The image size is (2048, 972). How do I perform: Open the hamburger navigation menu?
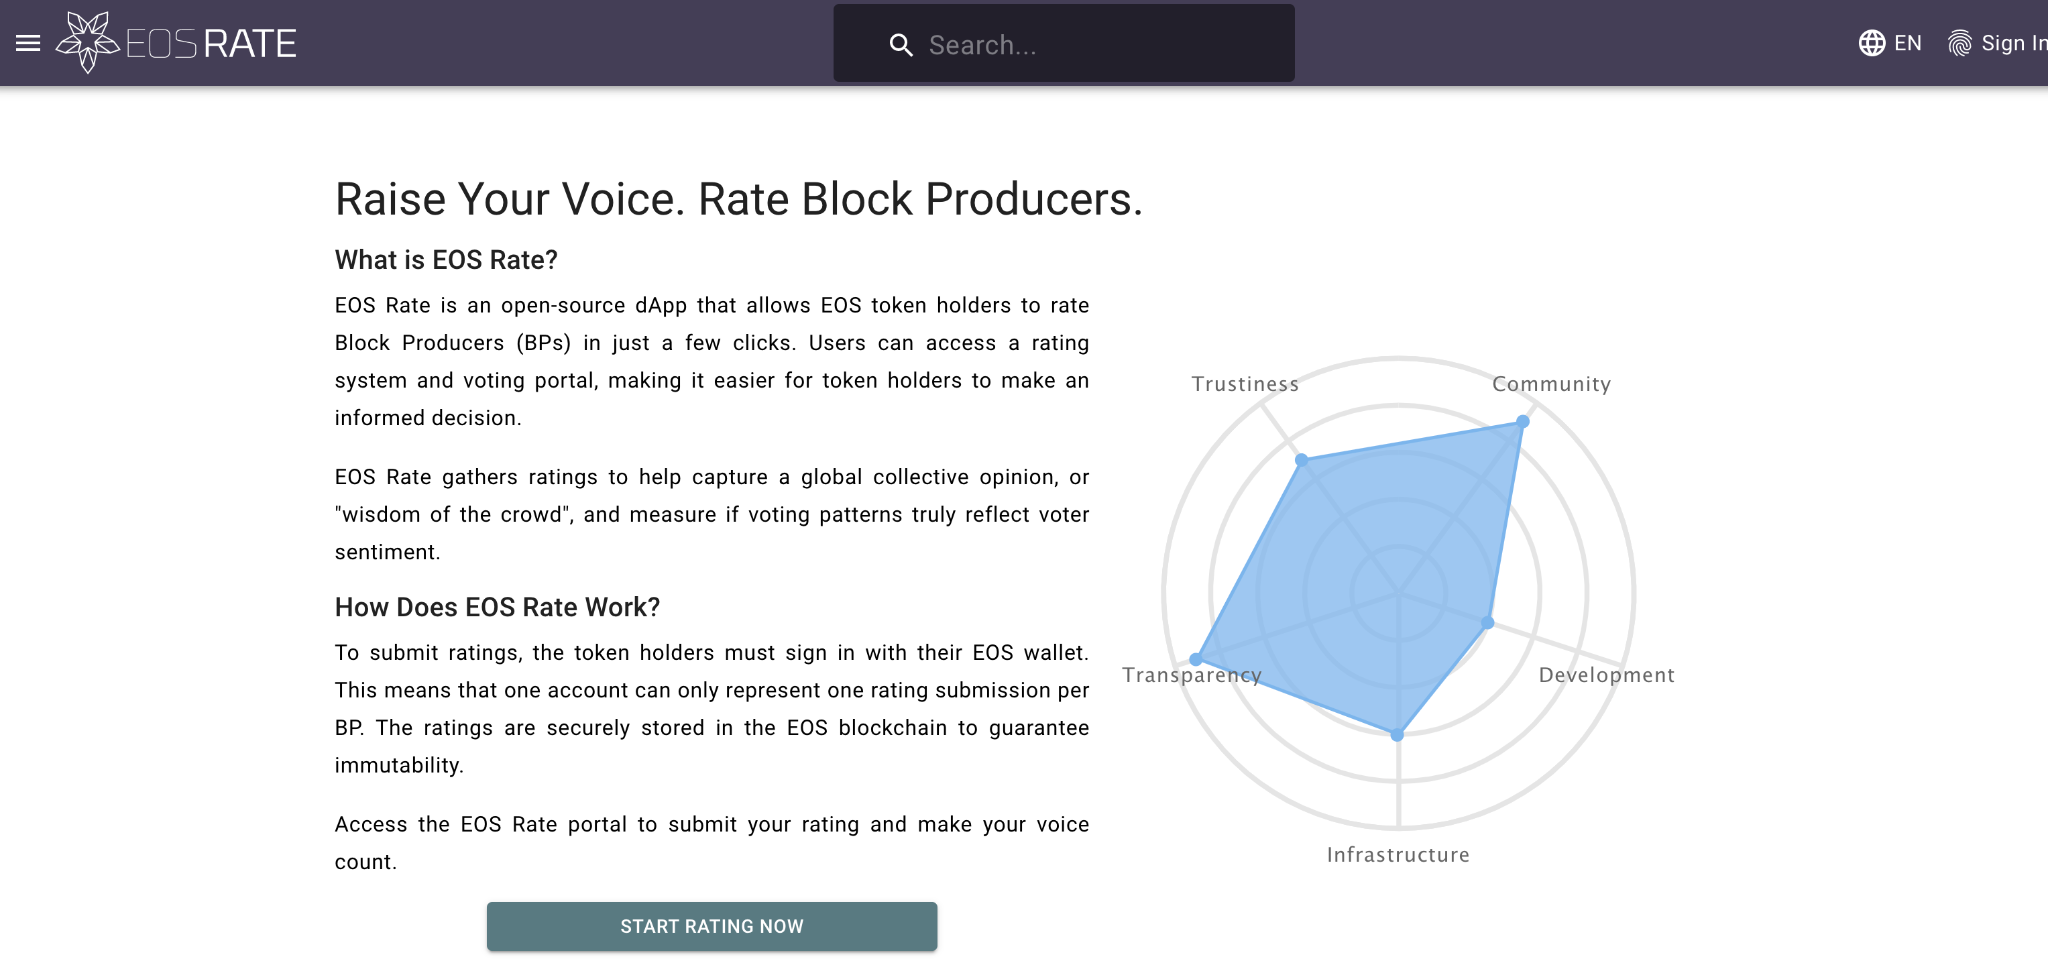pos(28,43)
